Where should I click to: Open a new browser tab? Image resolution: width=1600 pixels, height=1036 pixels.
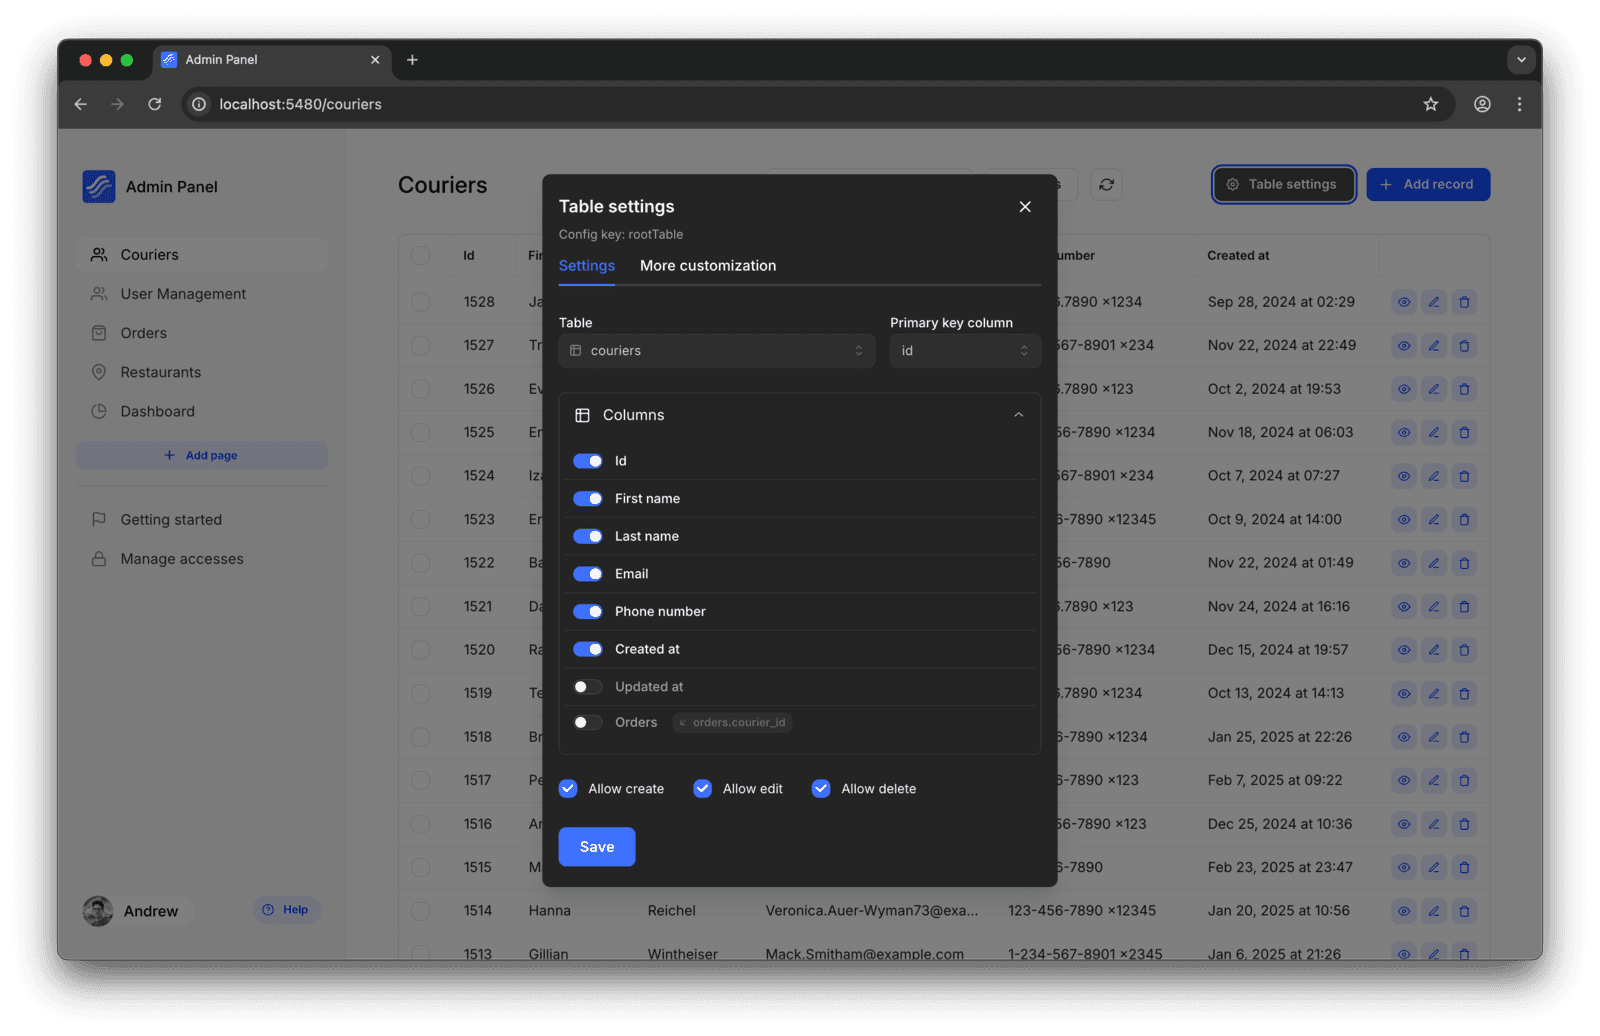click(412, 60)
